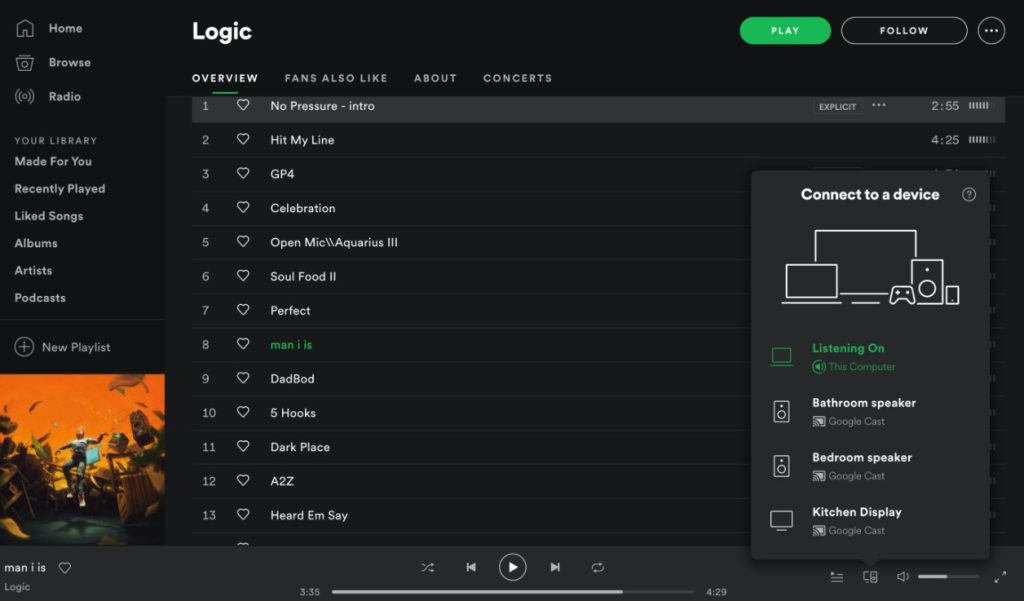
Task: Select Bathroom speaker device
Action: point(870,412)
